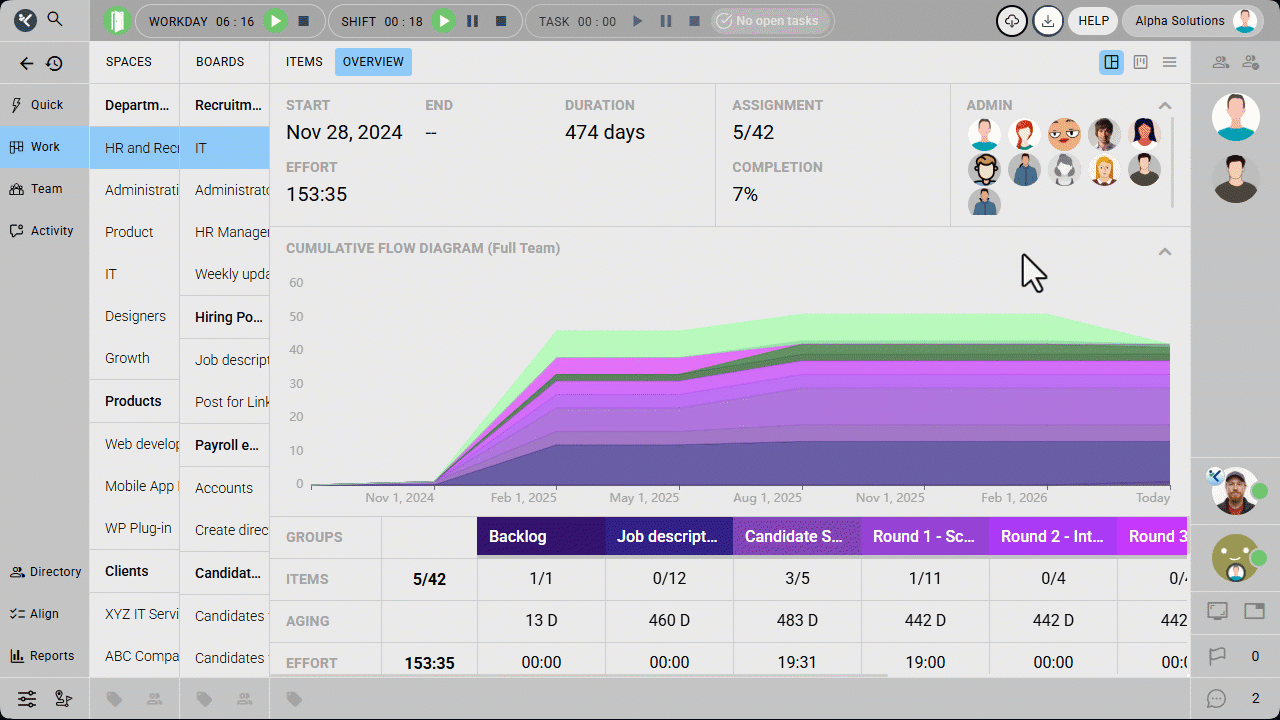Toggle the dashboard grid view icon

point(1111,62)
